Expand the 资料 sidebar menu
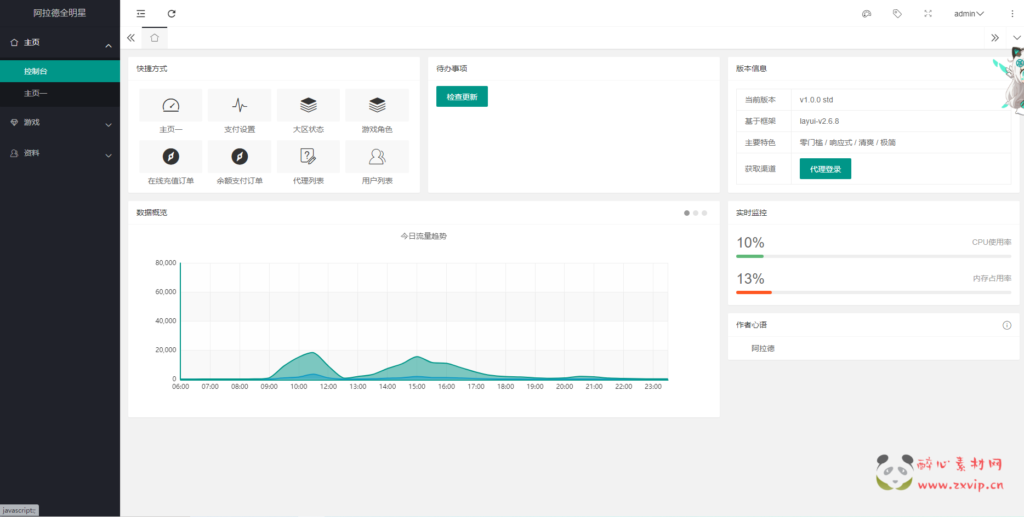 60,154
